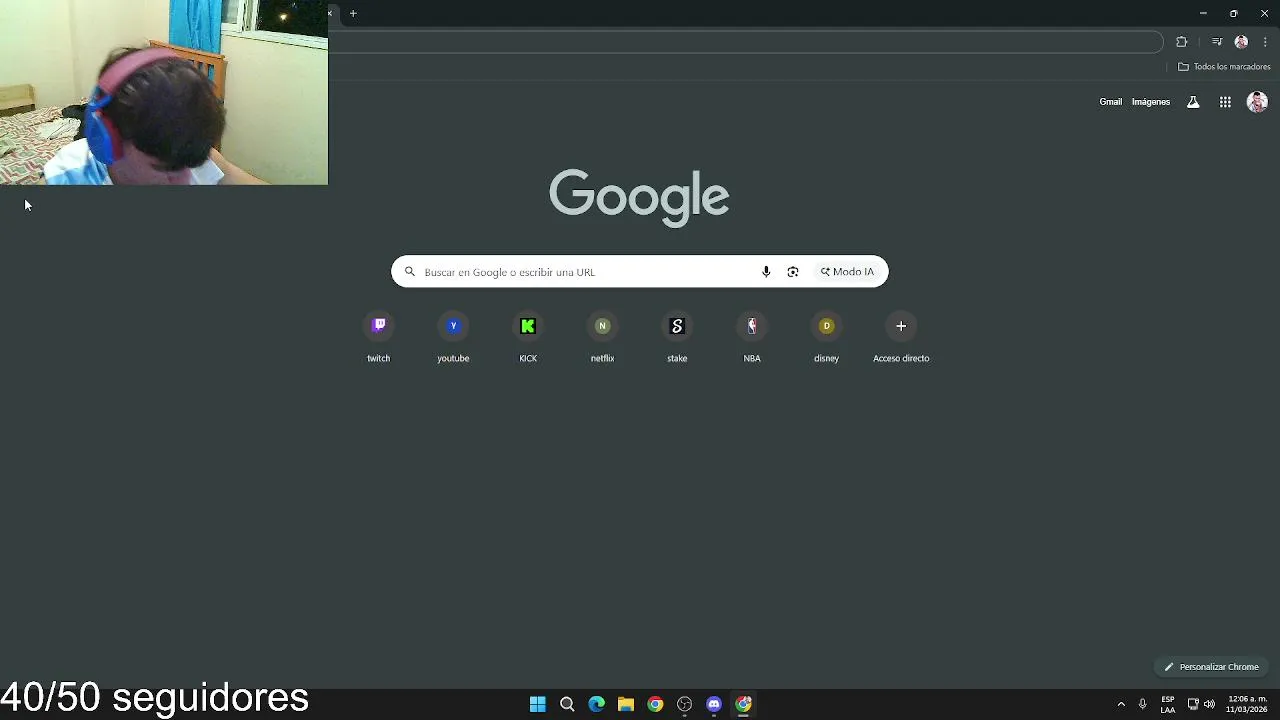1280x720 pixels.
Task: Launch Microsoft Edge from taskbar
Action: (597, 704)
